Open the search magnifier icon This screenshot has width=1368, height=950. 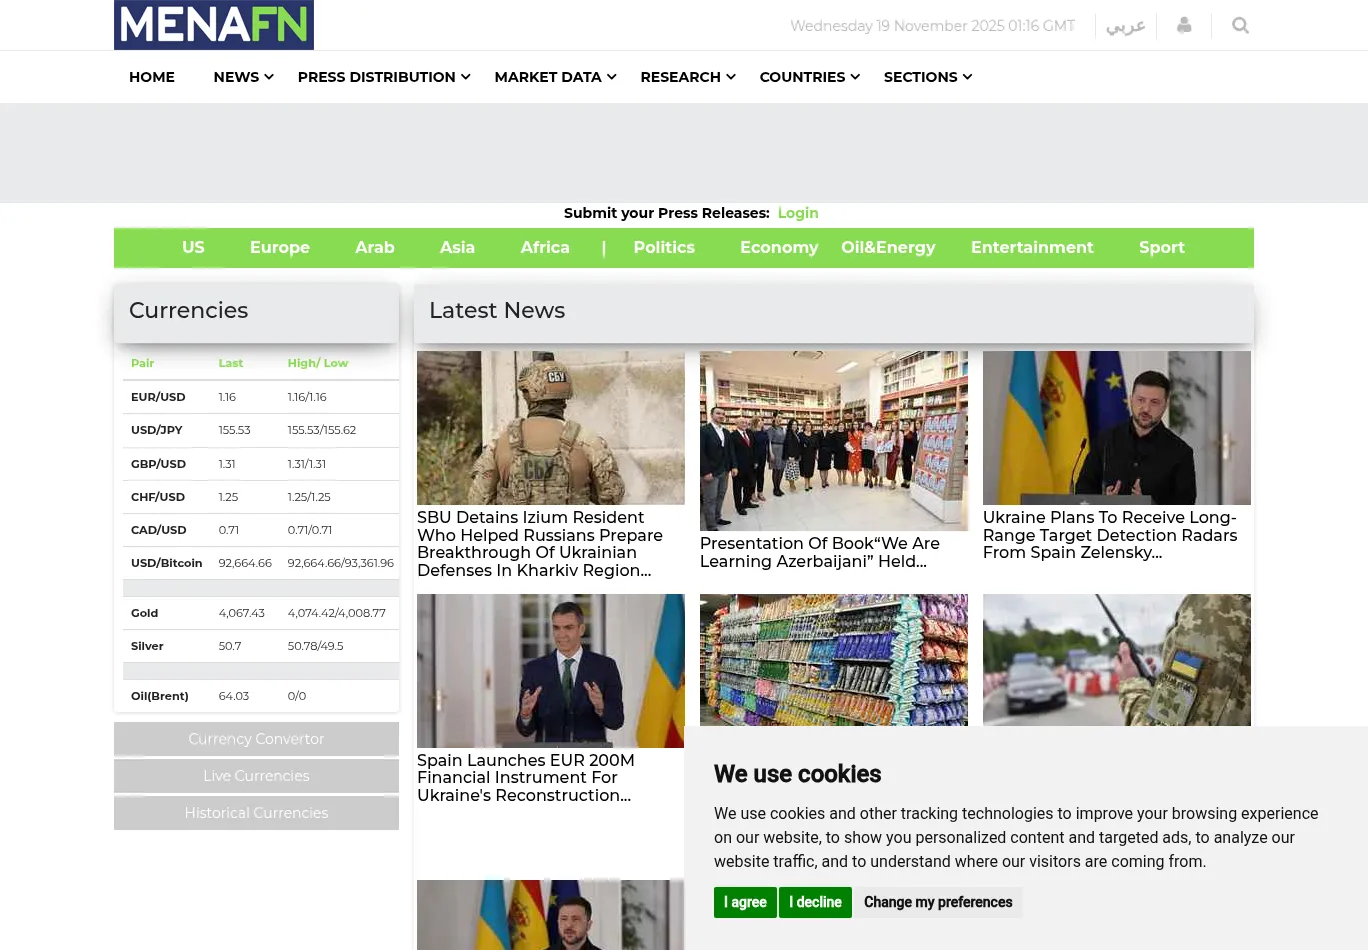[1240, 26]
